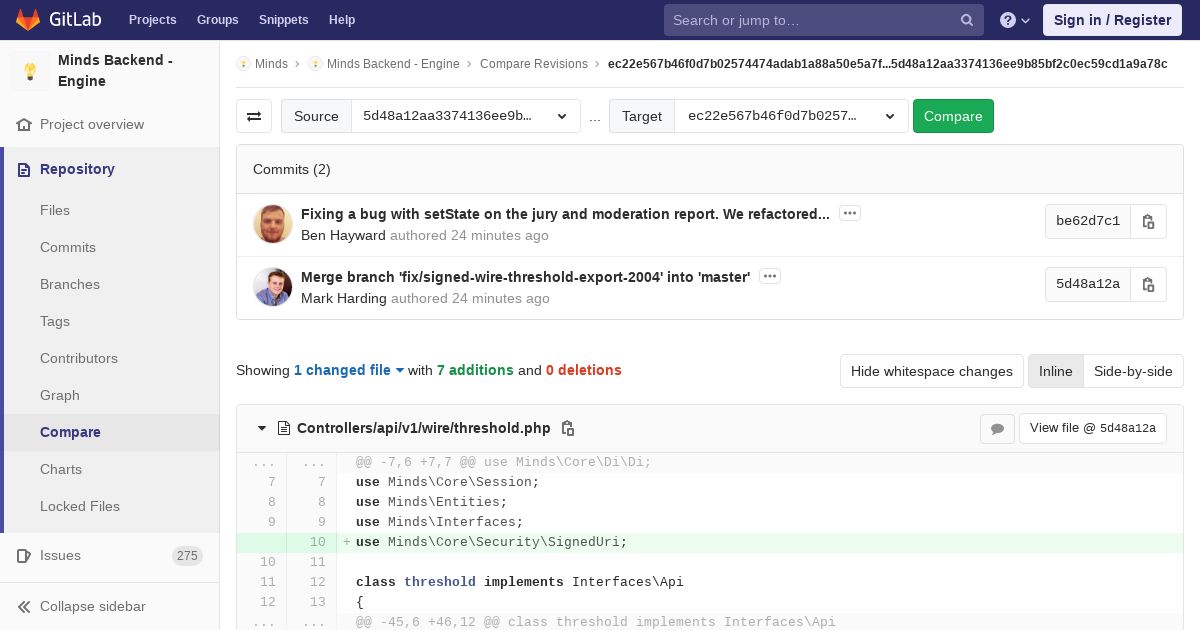Copy commit SHA 5d48a12a to clipboard
1200x630 pixels.
tap(1148, 284)
